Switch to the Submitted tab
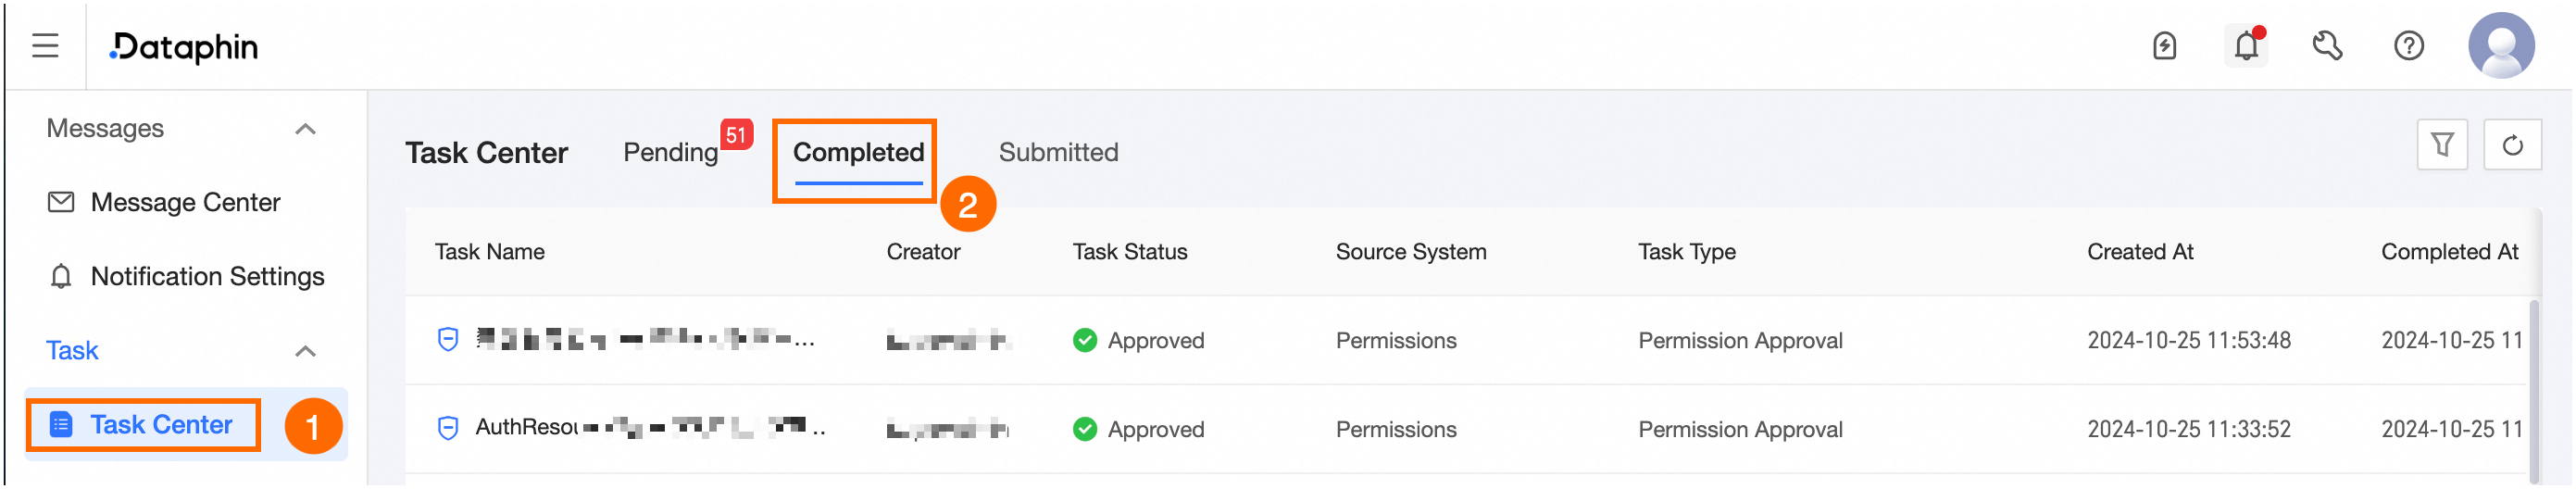This screenshot has width=2576, height=489. click(x=1058, y=153)
